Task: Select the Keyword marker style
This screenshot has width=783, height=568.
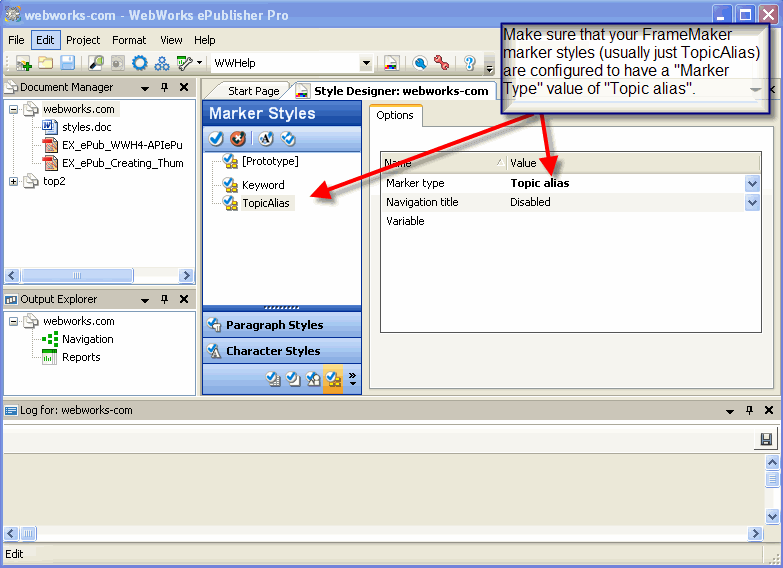Action: pyautogui.click(x=263, y=185)
